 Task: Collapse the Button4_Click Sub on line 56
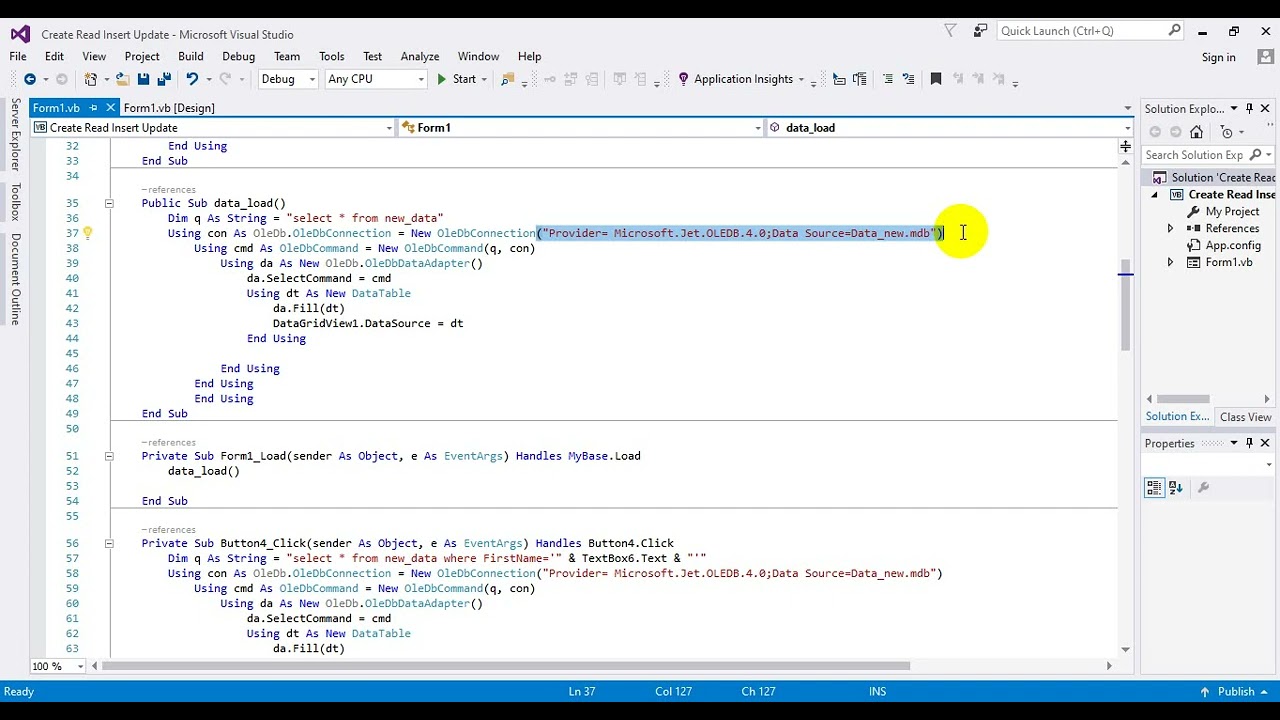pyautogui.click(x=109, y=543)
